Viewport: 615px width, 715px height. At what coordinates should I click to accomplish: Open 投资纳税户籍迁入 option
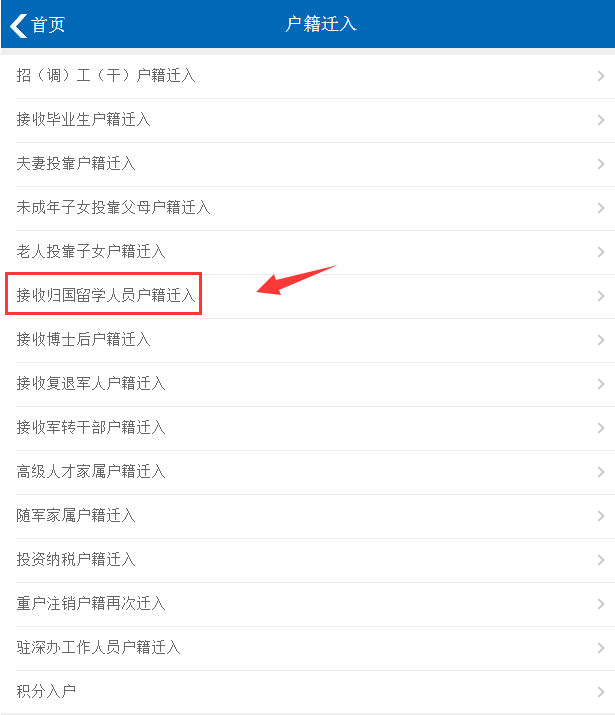(x=308, y=560)
